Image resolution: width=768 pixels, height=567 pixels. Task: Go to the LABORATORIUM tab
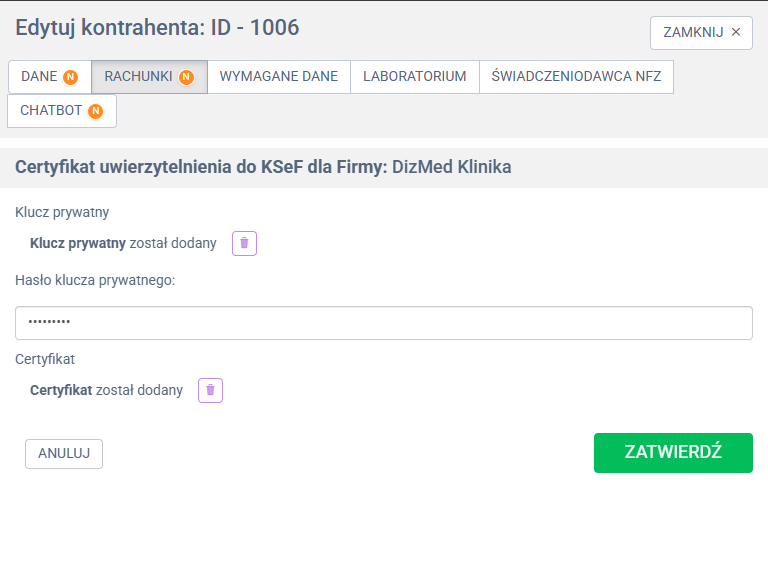[x=414, y=77]
